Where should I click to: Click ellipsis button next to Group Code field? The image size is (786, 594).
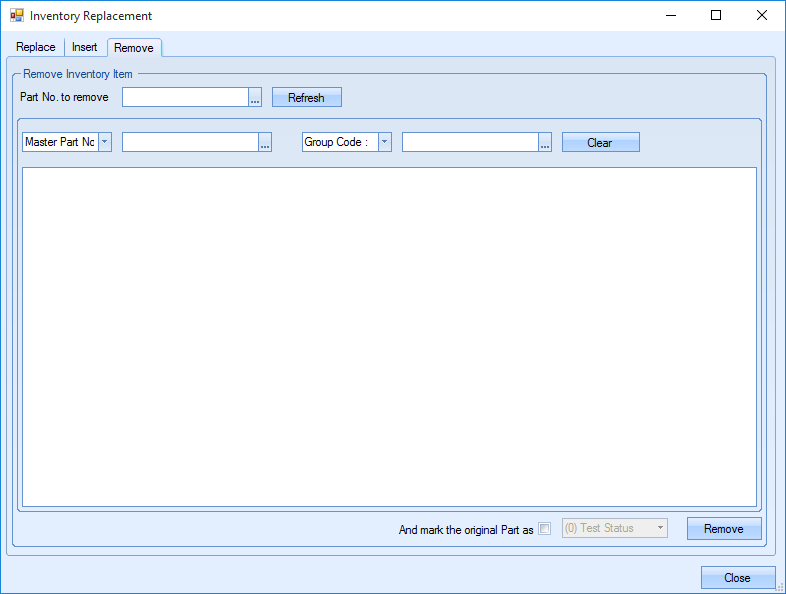pyautogui.click(x=545, y=143)
